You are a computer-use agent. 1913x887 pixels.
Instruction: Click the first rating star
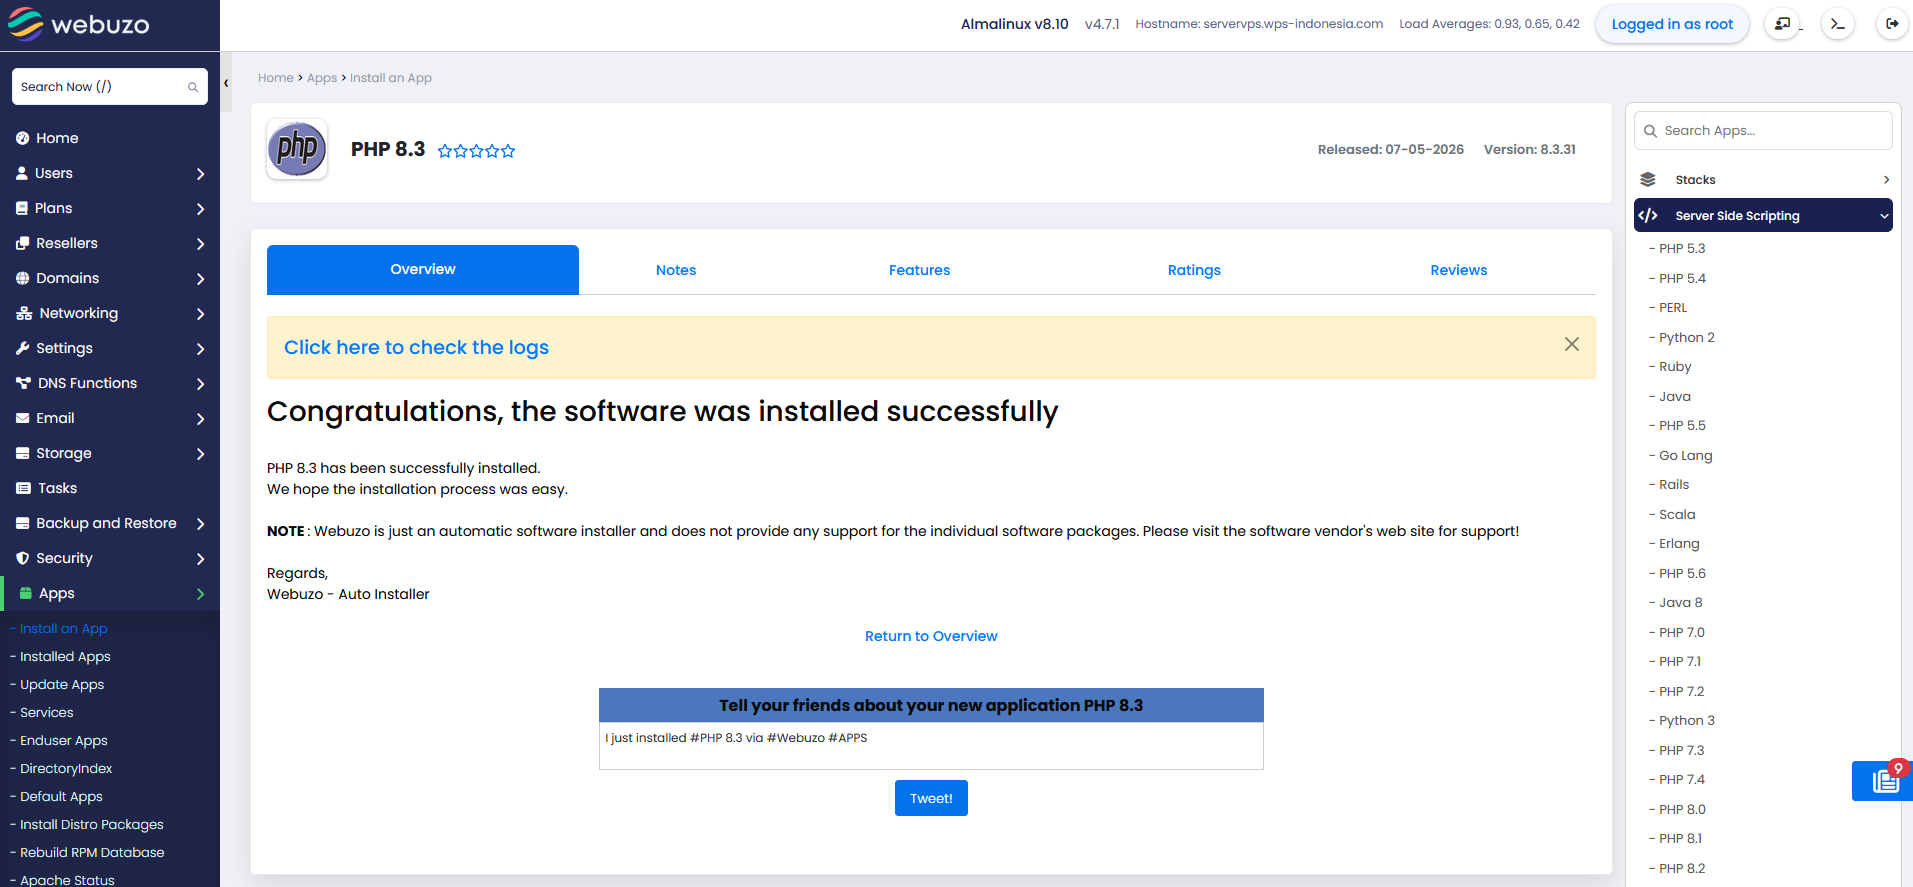pos(445,151)
